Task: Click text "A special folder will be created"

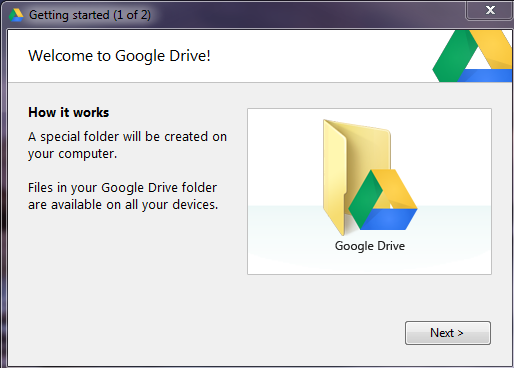Action: (118, 137)
